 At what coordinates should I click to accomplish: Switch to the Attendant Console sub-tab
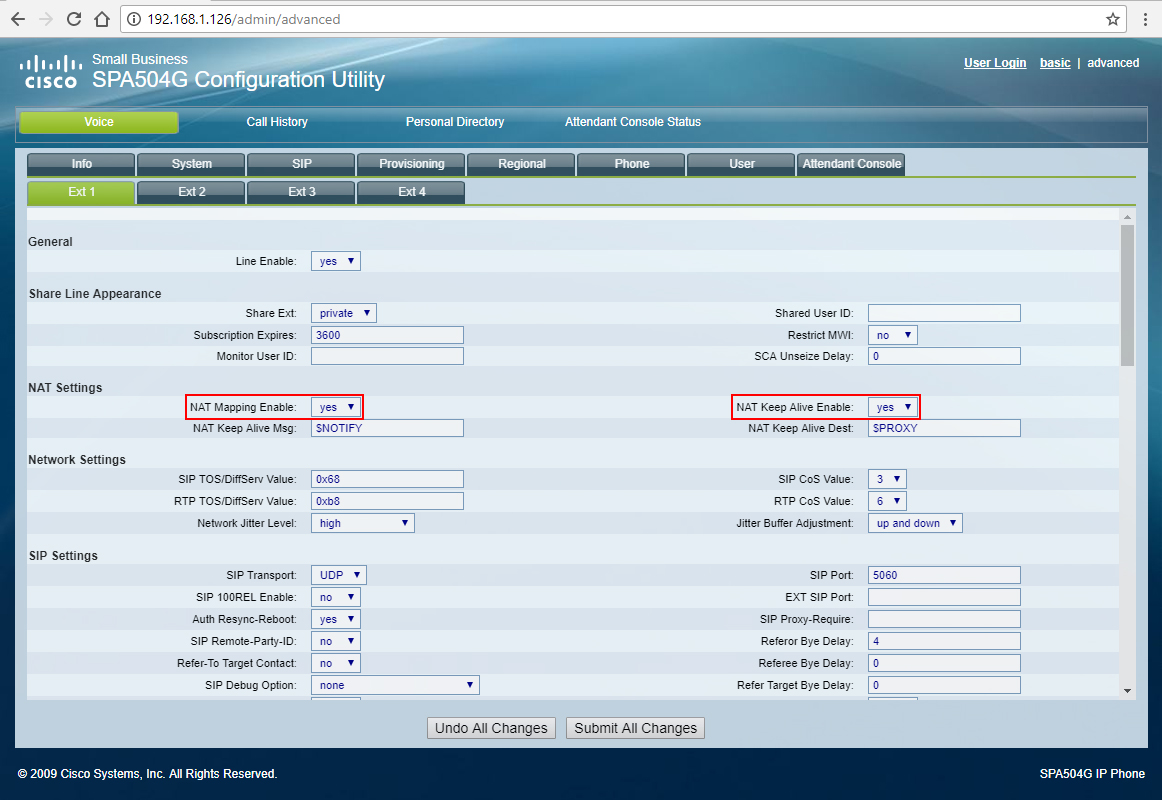point(851,164)
